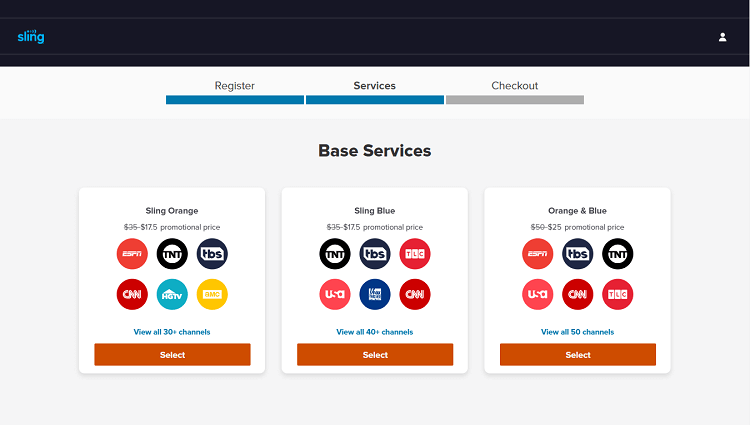
Task: Click the blue Register progress bar
Action: click(235, 100)
